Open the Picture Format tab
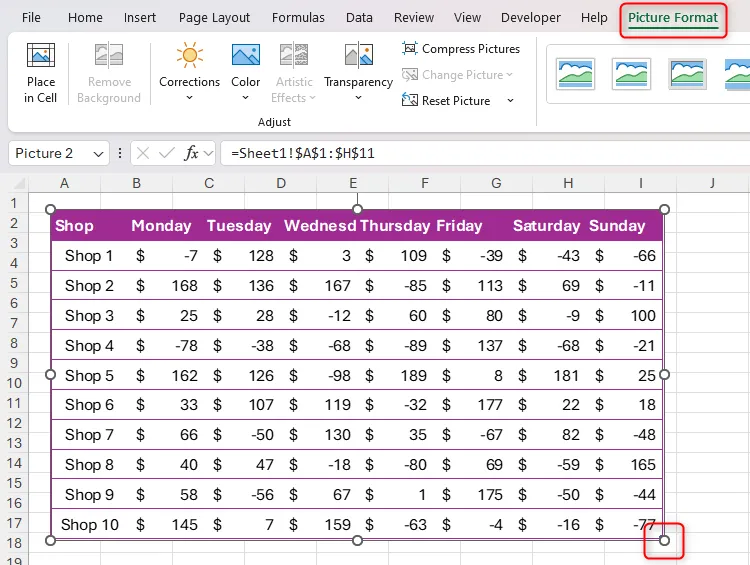 click(672, 18)
